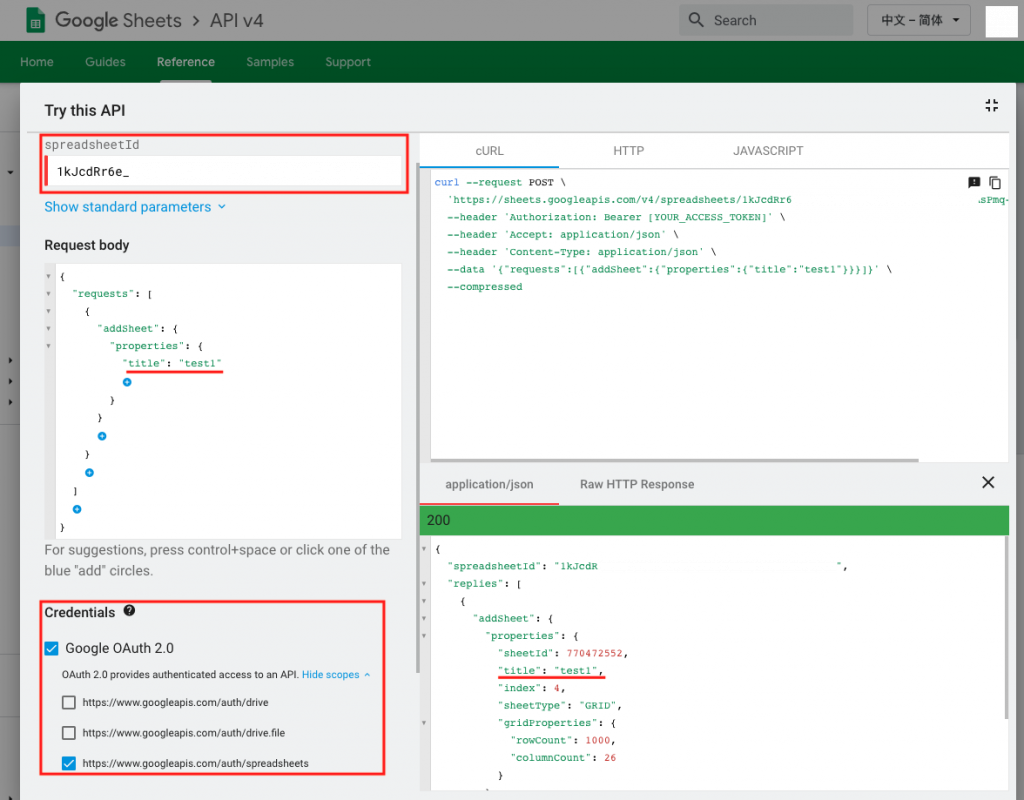The image size is (1024, 800).
Task: Click the sheetId 770472552 value
Action: [x=594, y=653]
